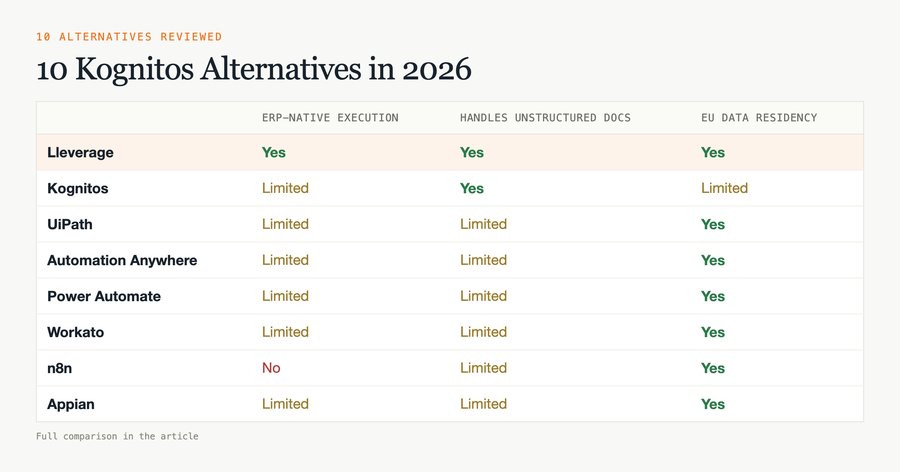This screenshot has height=472, width=900.
Task: Click UiPath ERP-Native Execution Limited value
Action: 285,225
